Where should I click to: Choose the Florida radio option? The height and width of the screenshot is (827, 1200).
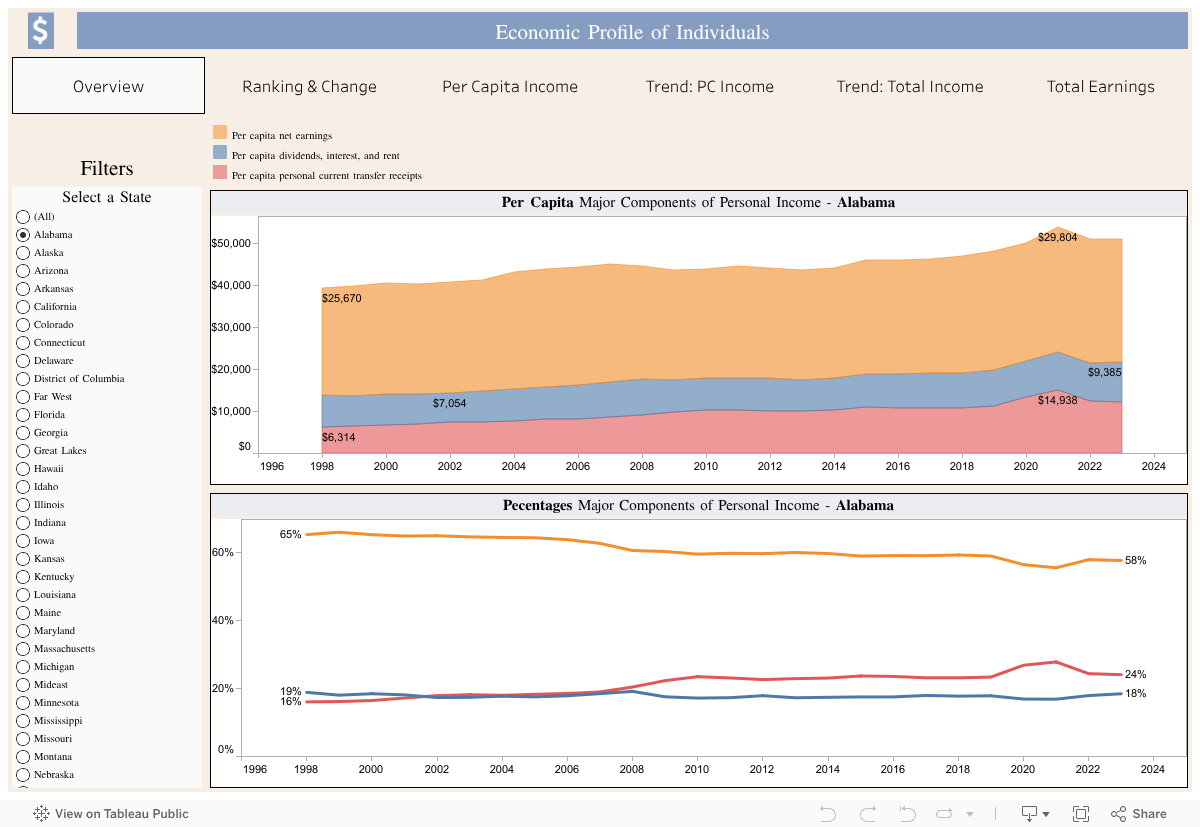click(23, 415)
